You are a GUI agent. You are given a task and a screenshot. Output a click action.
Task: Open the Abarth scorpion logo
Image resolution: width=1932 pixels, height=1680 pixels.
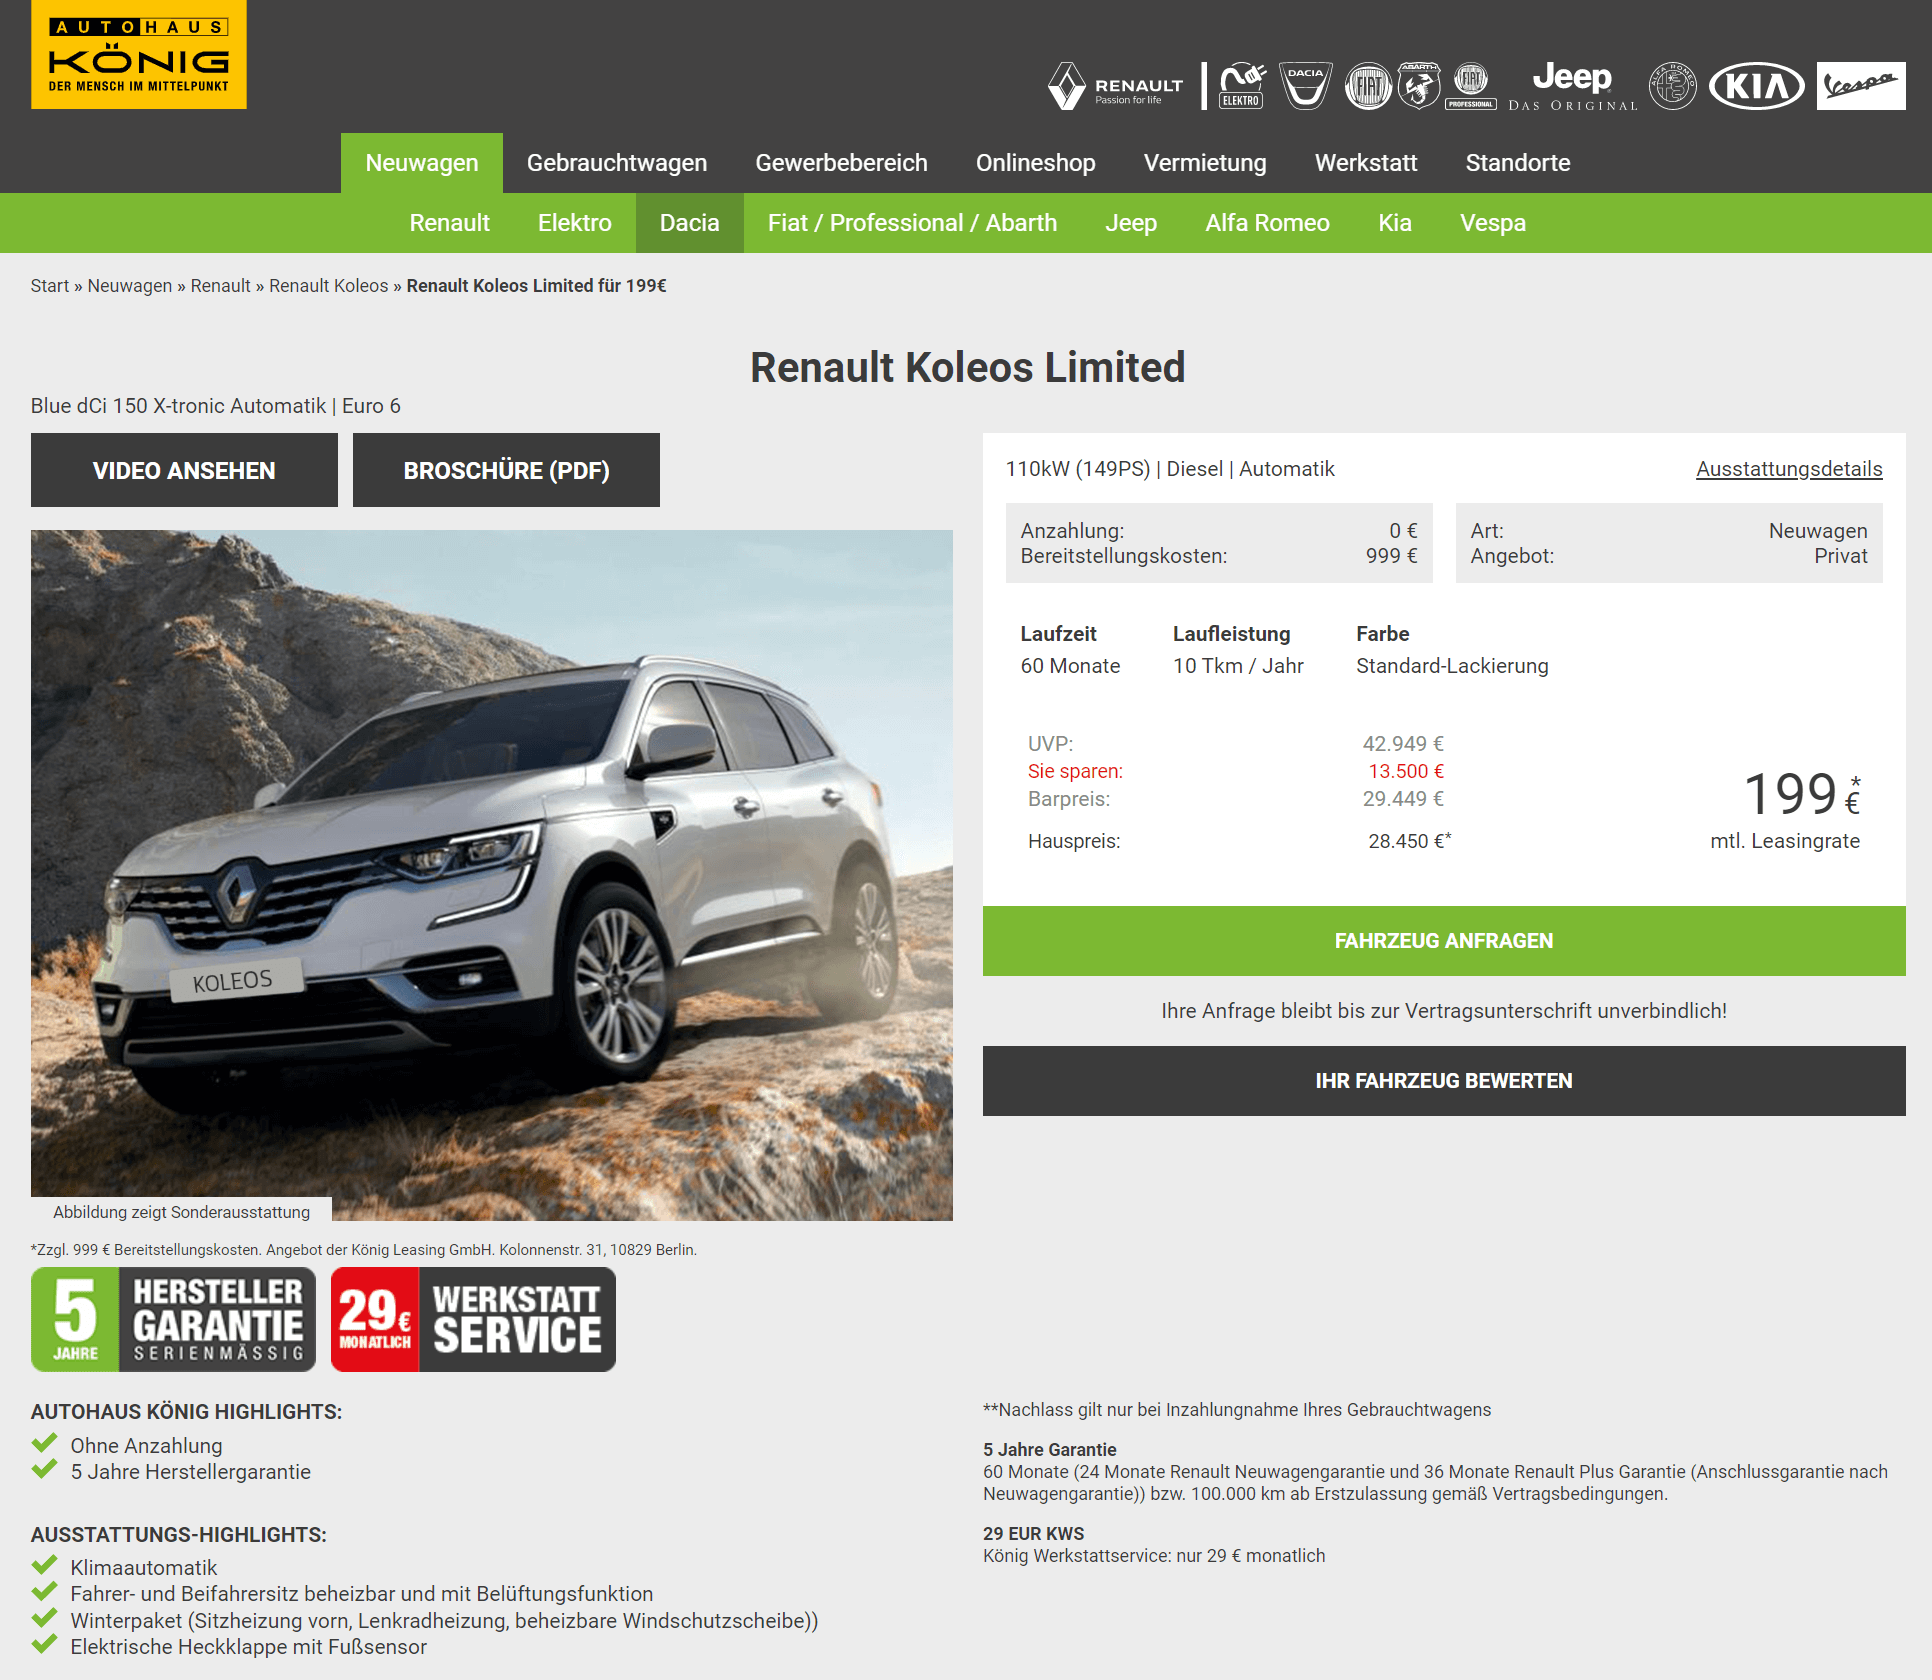click(1418, 86)
